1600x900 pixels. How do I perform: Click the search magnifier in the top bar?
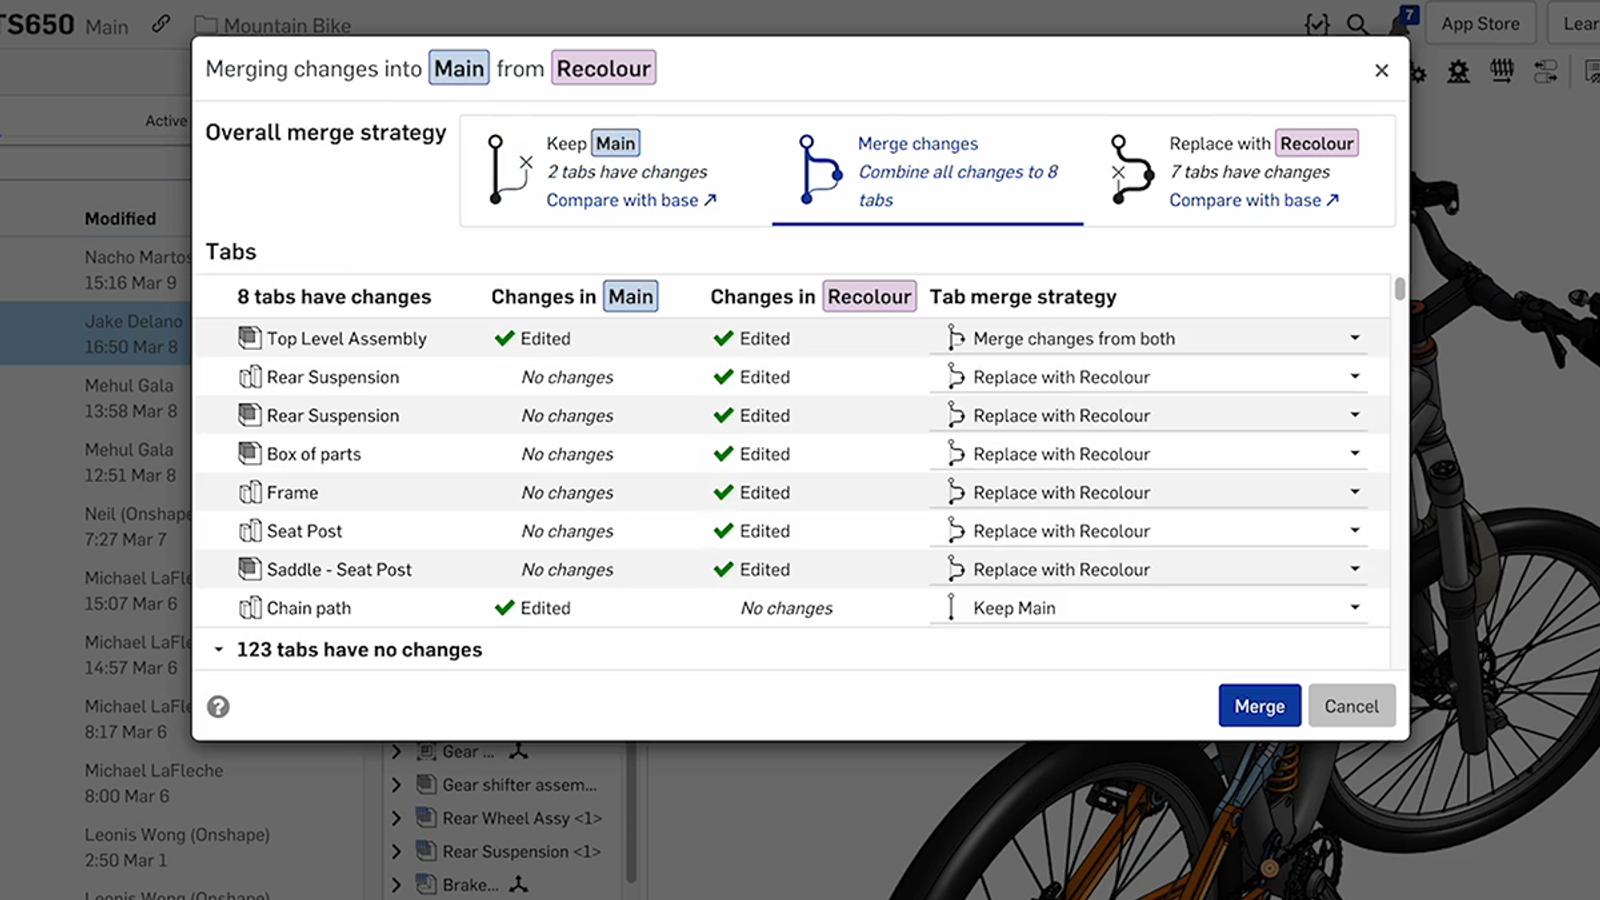coord(1357,24)
